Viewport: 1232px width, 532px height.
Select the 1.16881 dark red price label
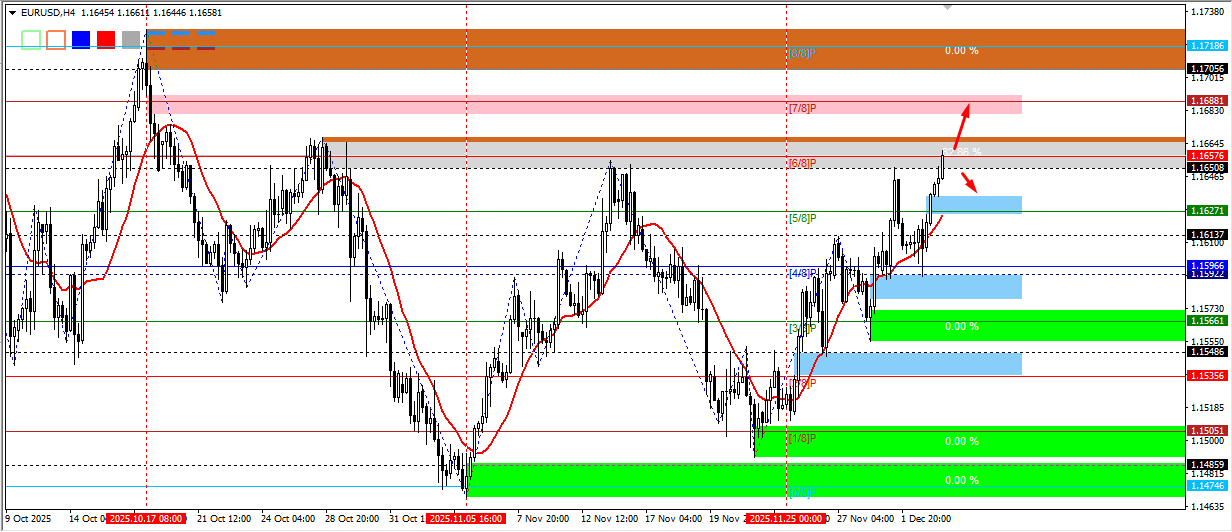tap(1207, 101)
